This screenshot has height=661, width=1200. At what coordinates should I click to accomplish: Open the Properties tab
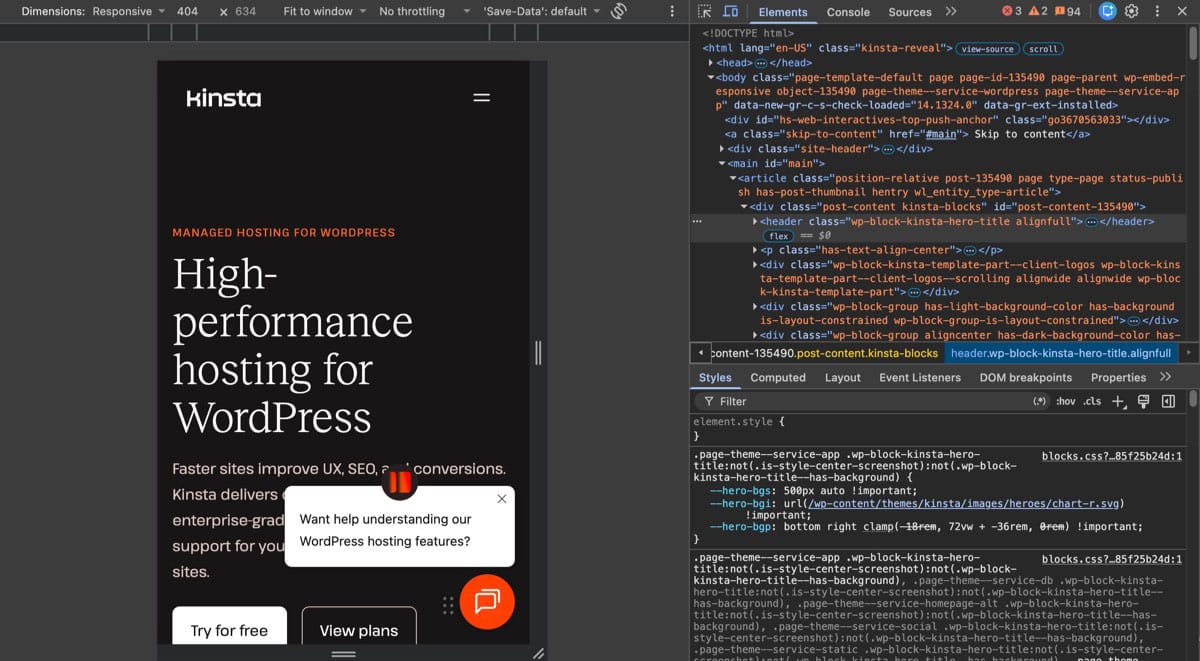click(1118, 377)
